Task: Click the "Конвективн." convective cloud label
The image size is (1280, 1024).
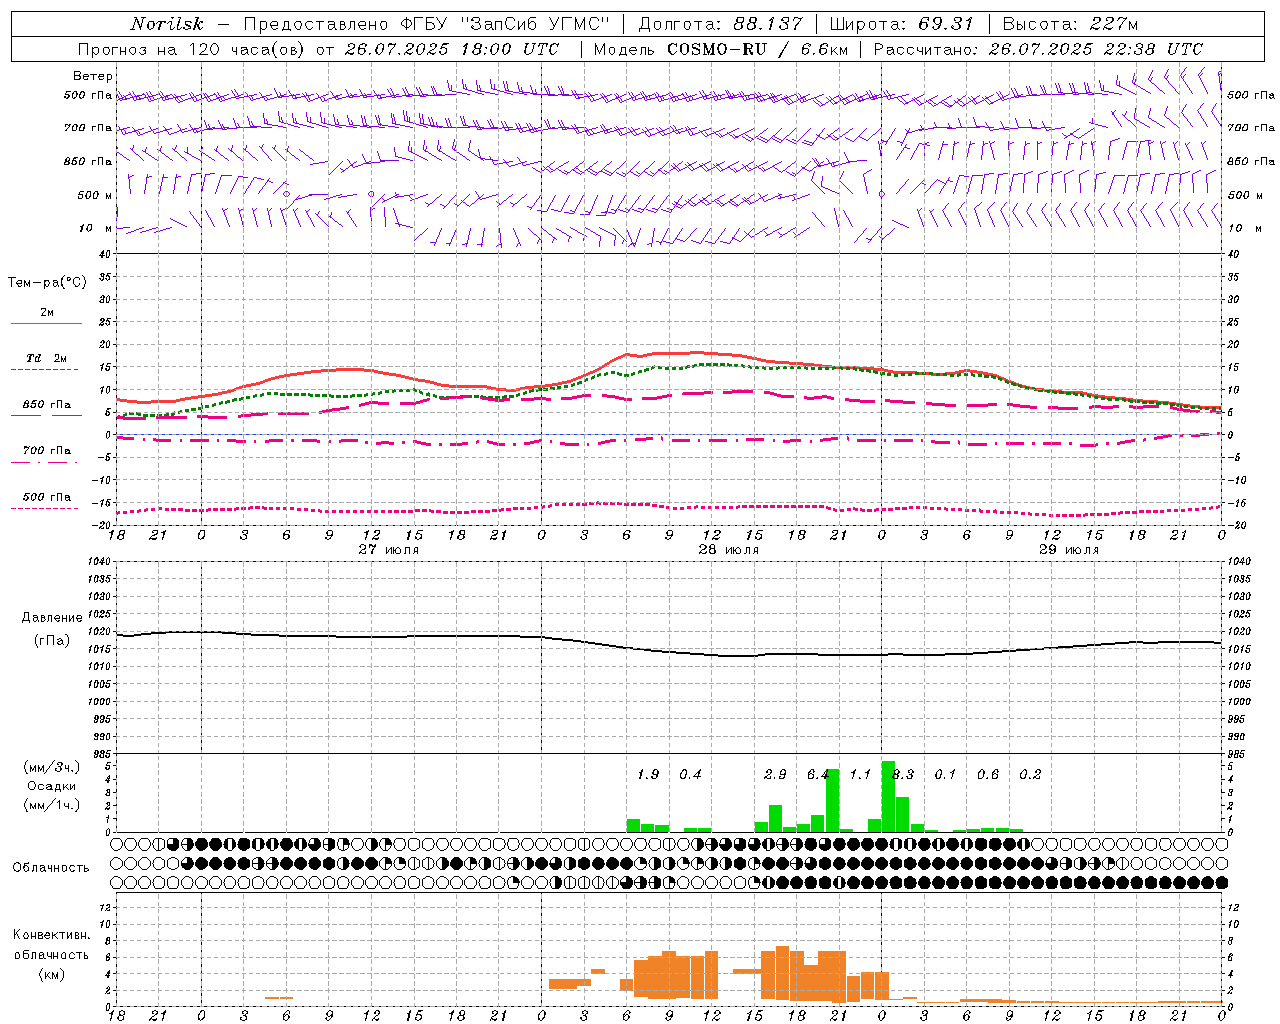Action: coord(51,935)
